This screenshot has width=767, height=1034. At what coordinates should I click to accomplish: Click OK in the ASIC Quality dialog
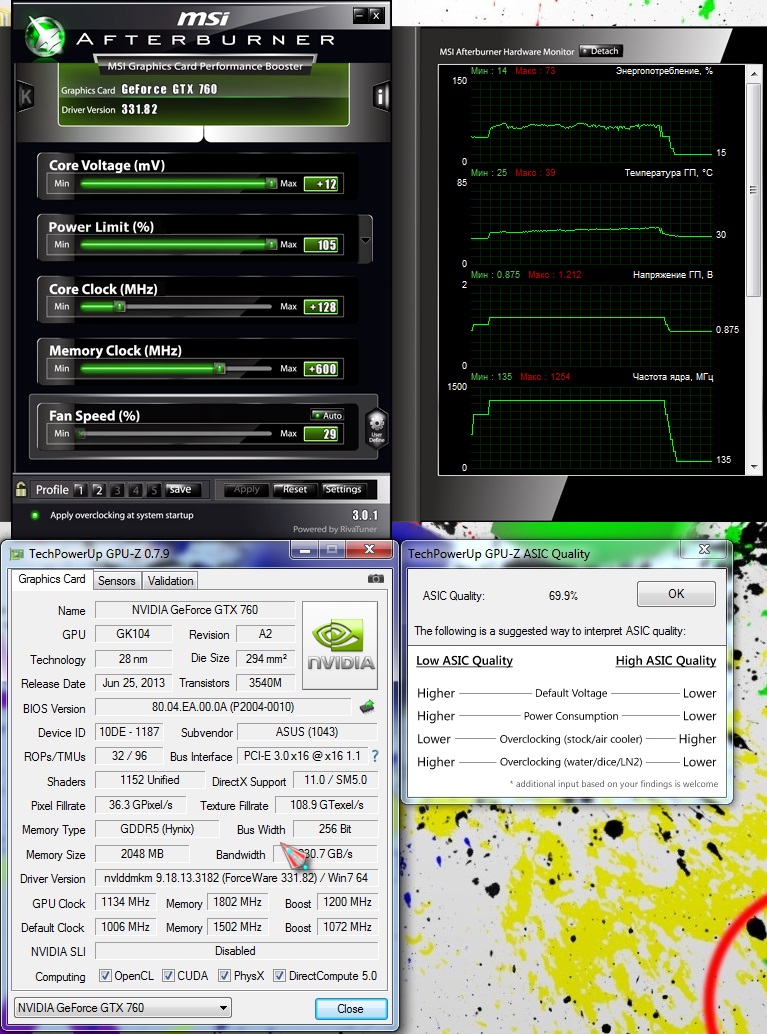[676, 593]
